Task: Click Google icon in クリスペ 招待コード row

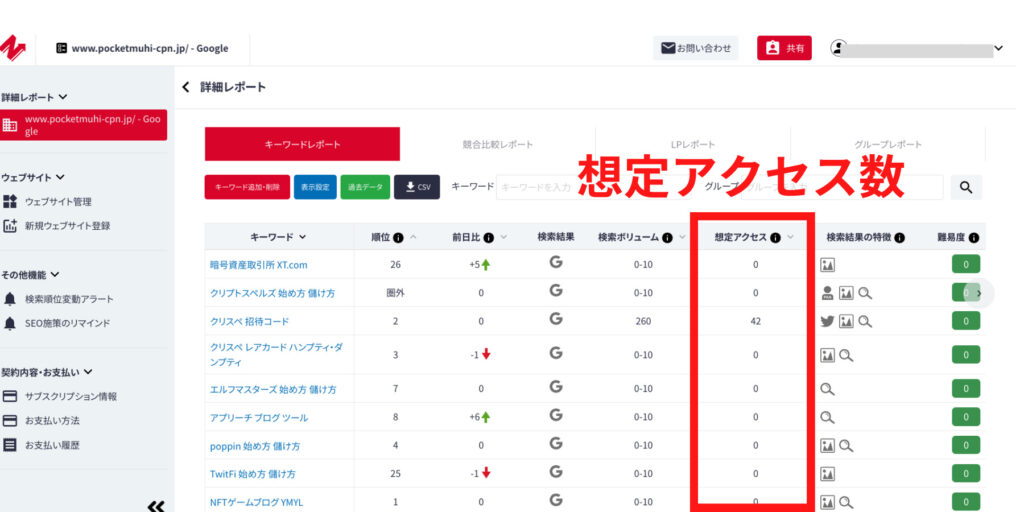Action: click(x=556, y=319)
